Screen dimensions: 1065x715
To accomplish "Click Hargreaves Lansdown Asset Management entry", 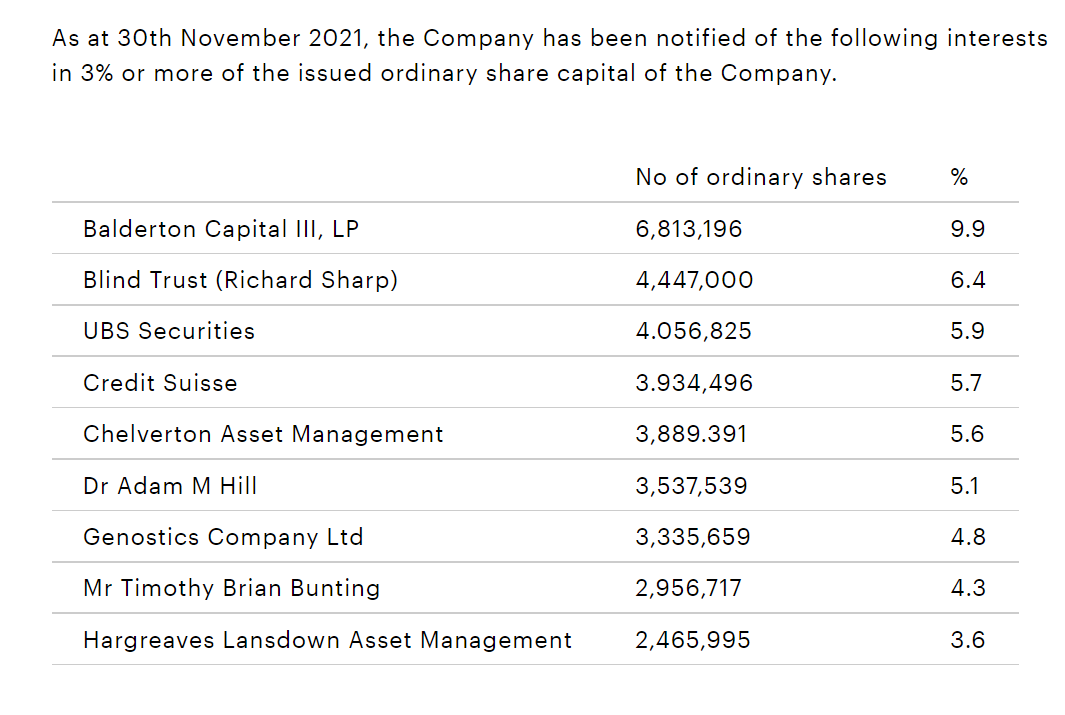I will [327, 640].
